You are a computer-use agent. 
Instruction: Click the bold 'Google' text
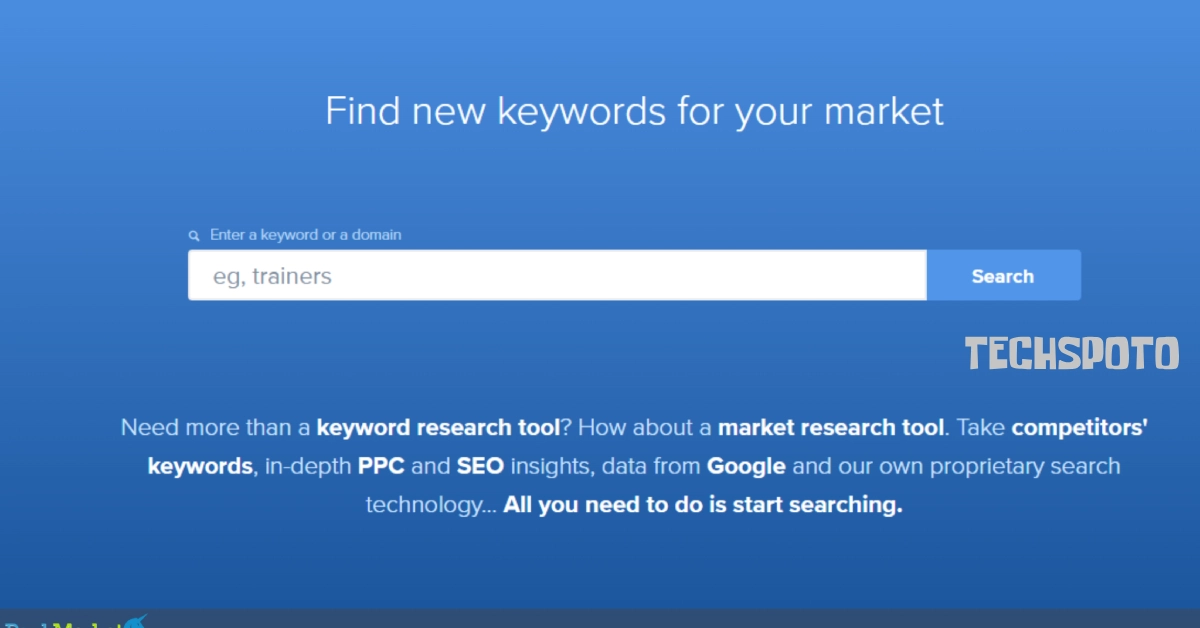746,466
